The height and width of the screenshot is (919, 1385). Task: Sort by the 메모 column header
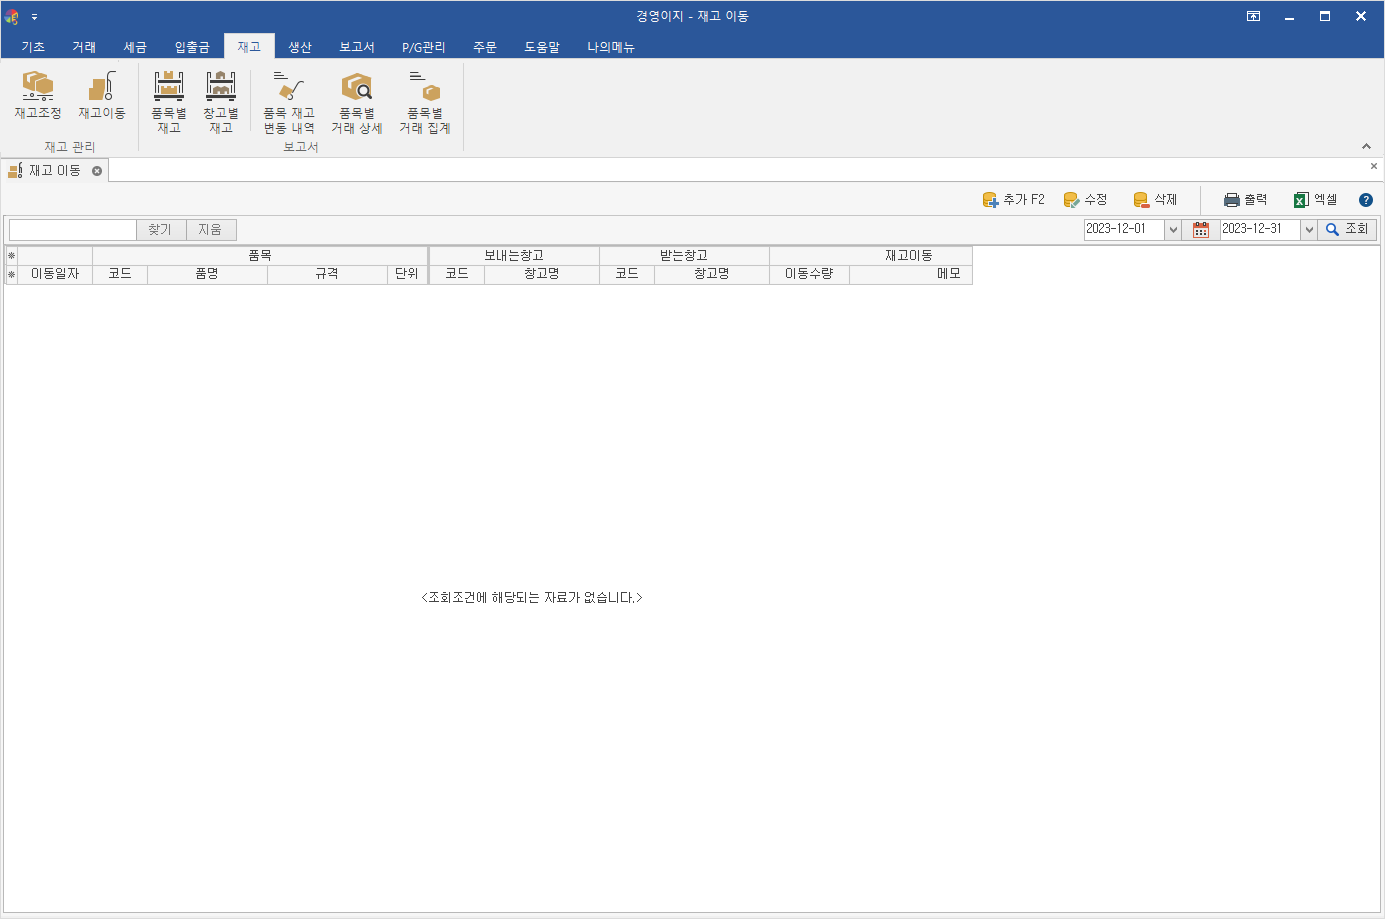tap(911, 274)
